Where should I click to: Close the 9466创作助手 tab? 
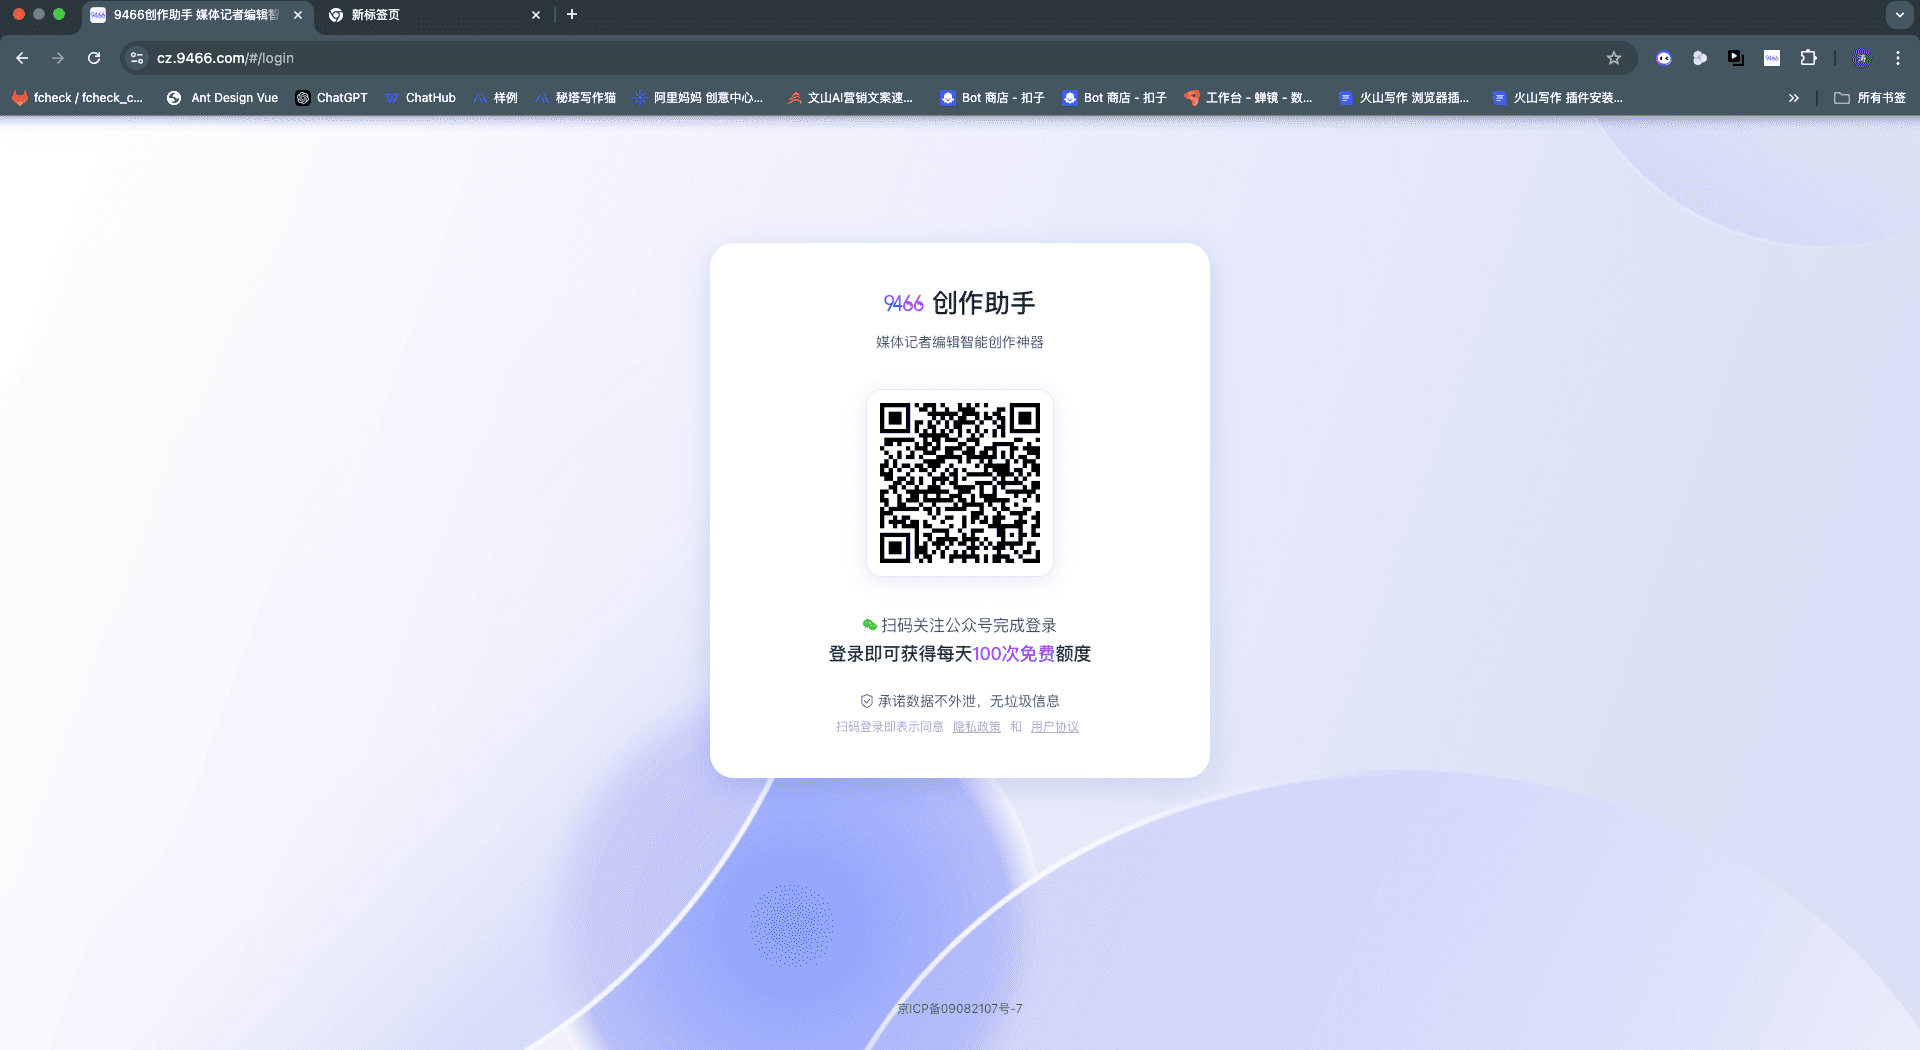click(x=298, y=15)
